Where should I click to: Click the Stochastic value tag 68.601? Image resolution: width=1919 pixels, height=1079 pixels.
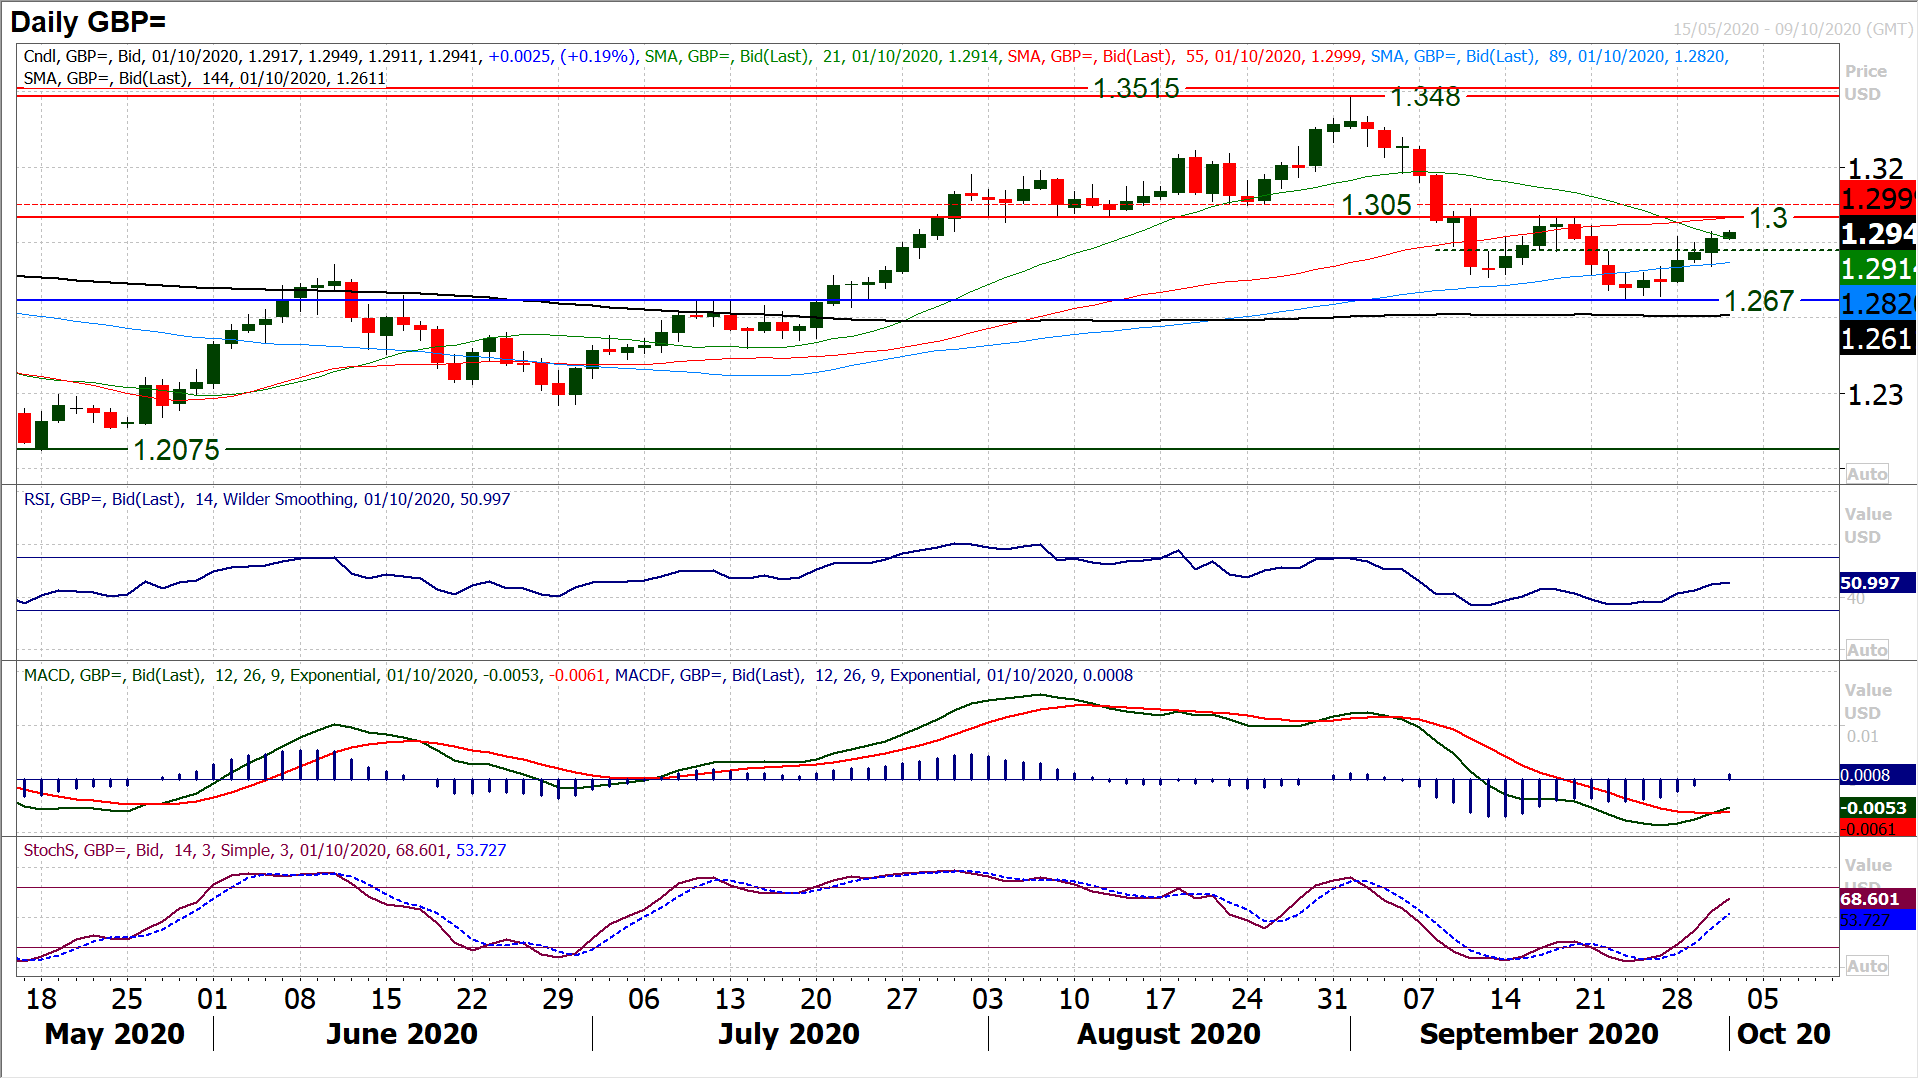[1877, 899]
